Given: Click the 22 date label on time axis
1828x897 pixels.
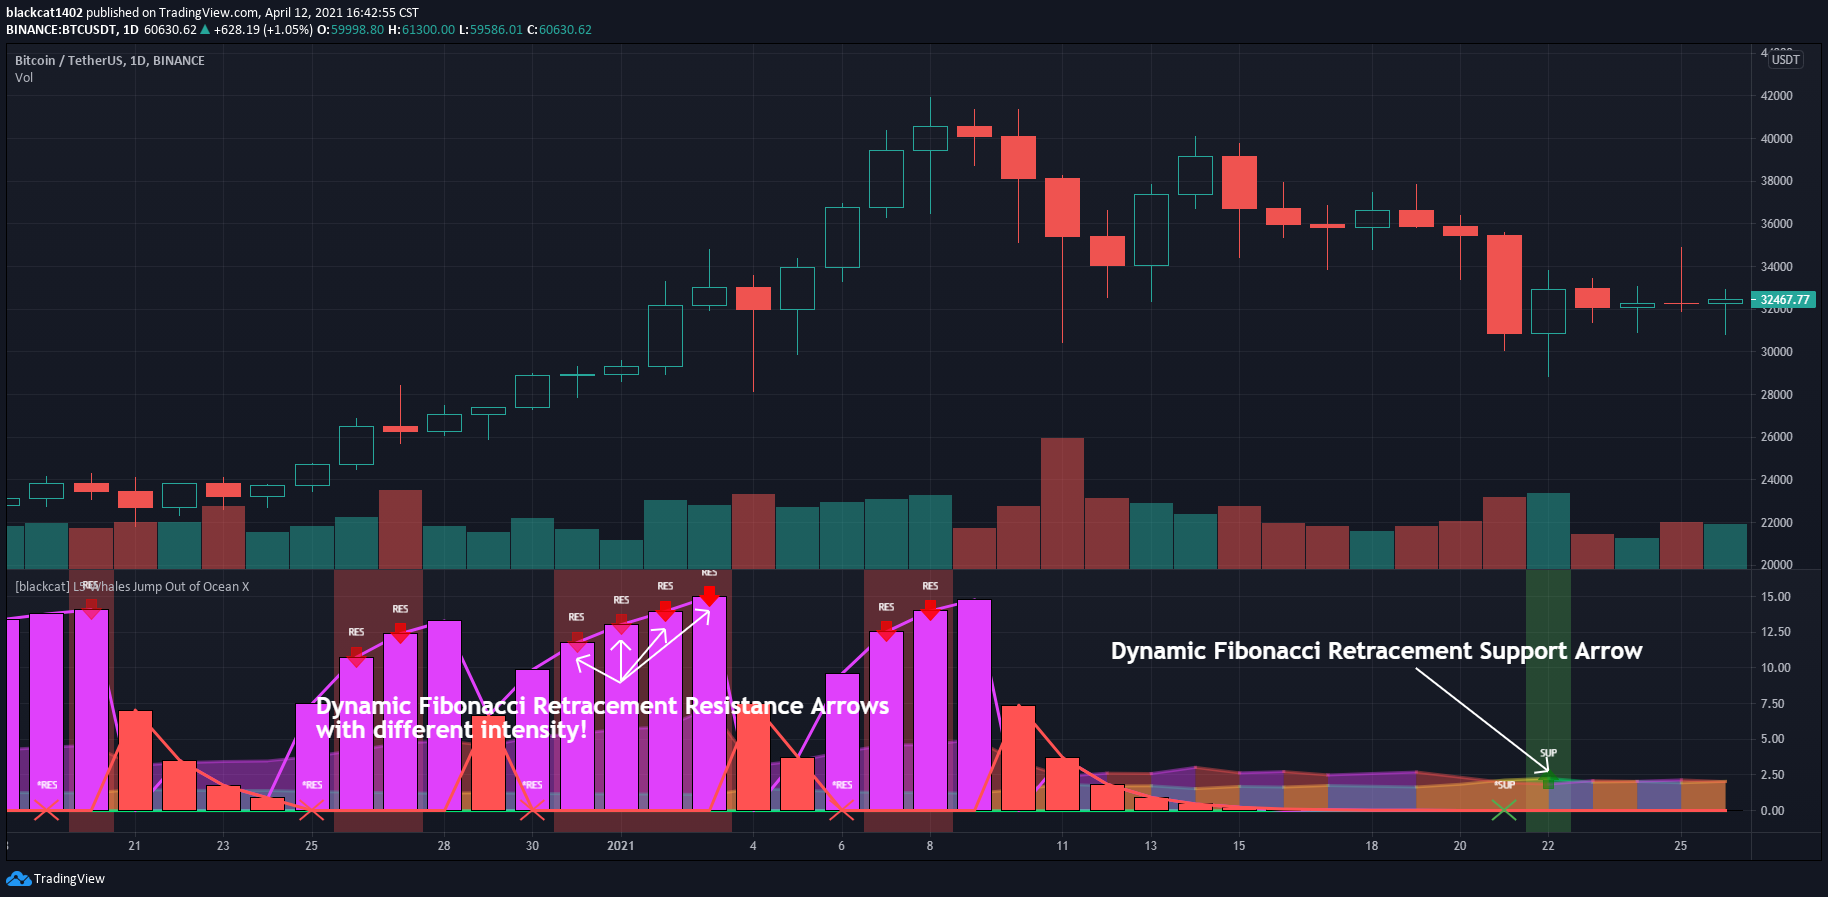Looking at the screenshot, I should click(x=1548, y=846).
